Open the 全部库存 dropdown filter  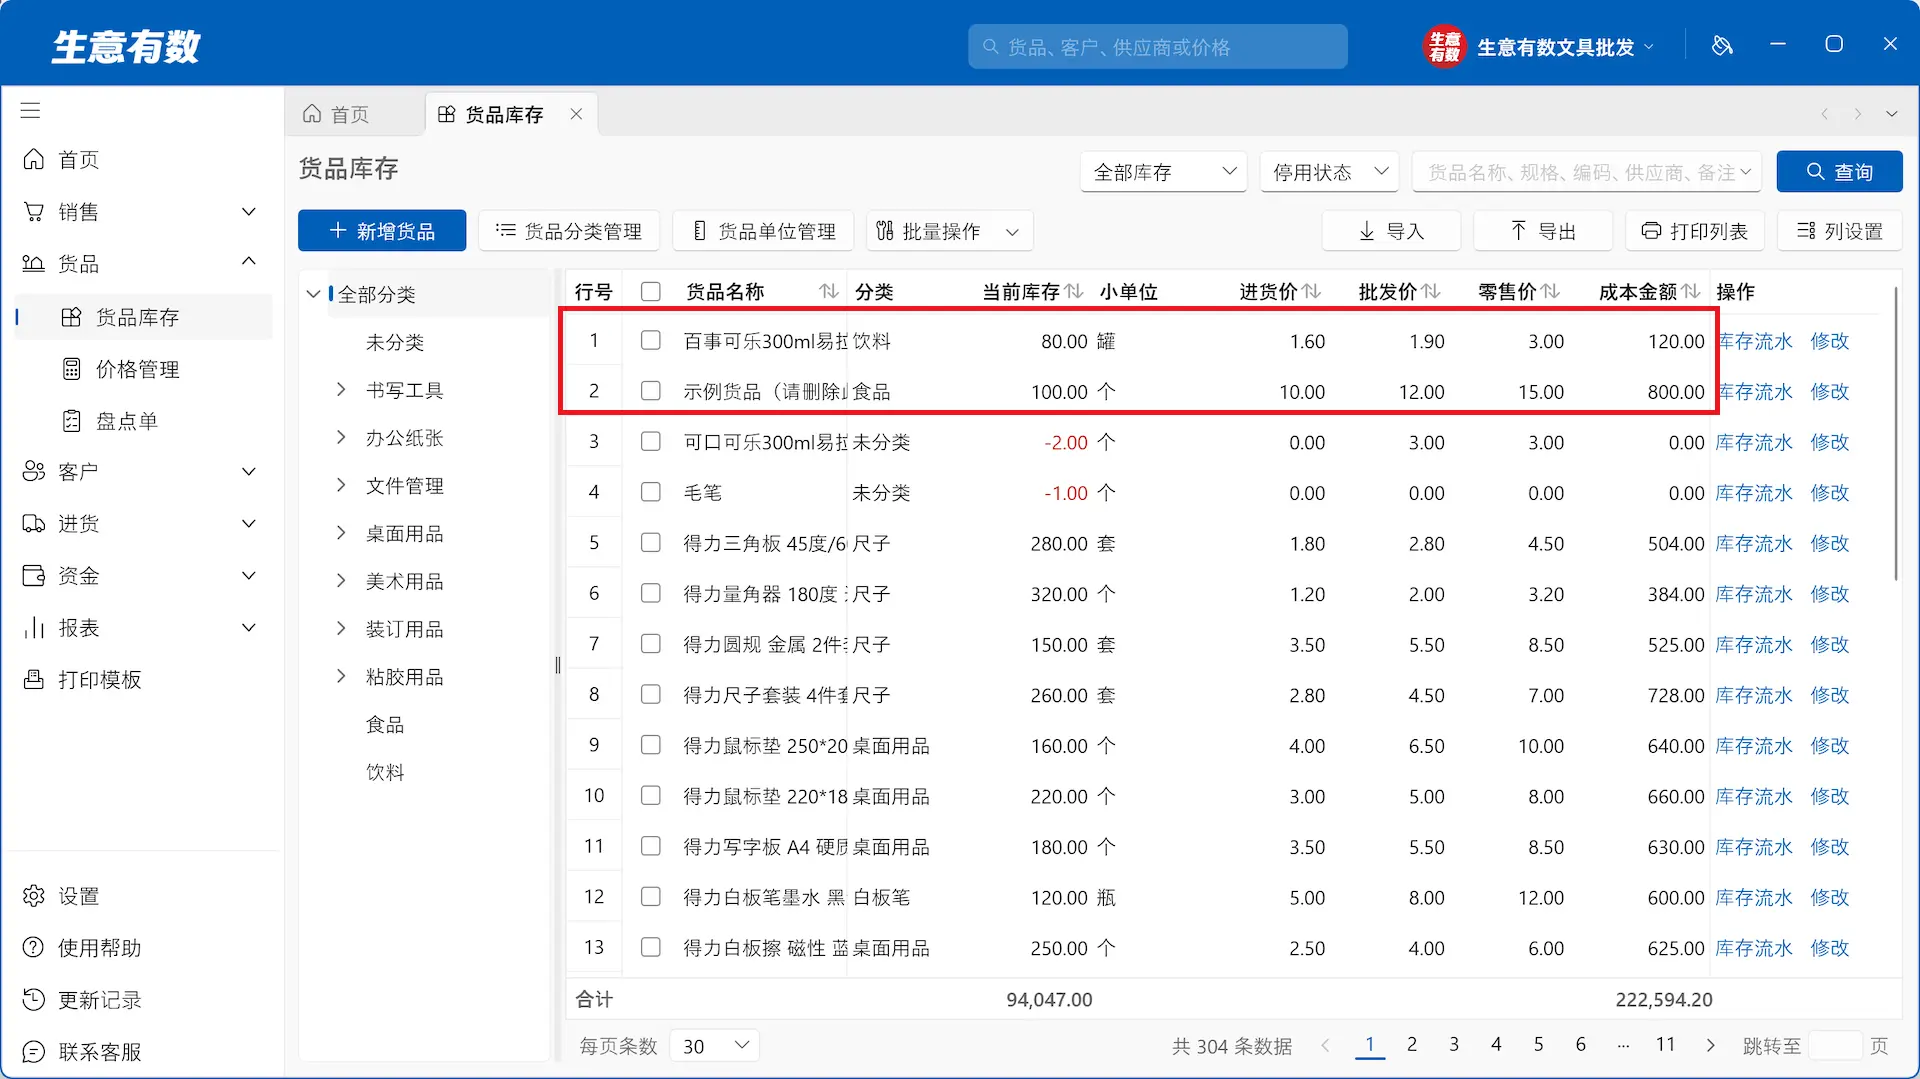[x=1164, y=172]
